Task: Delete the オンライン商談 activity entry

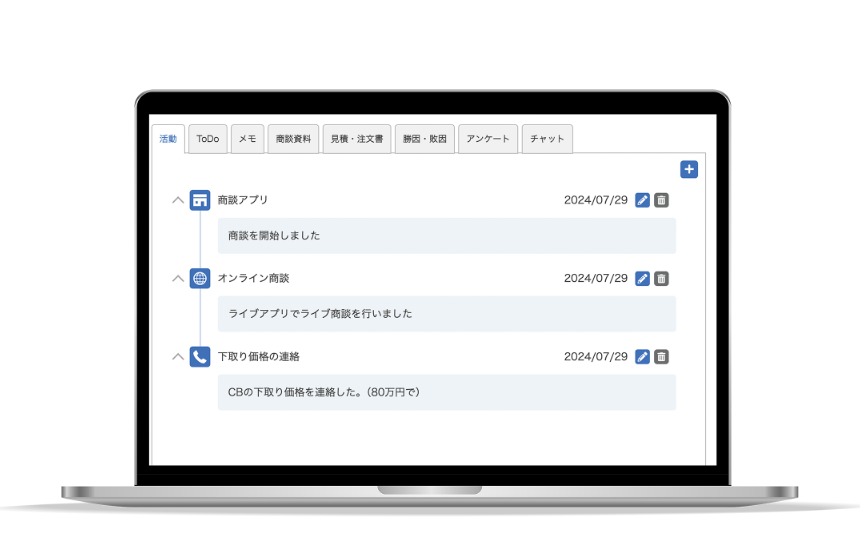Action: click(661, 278)
